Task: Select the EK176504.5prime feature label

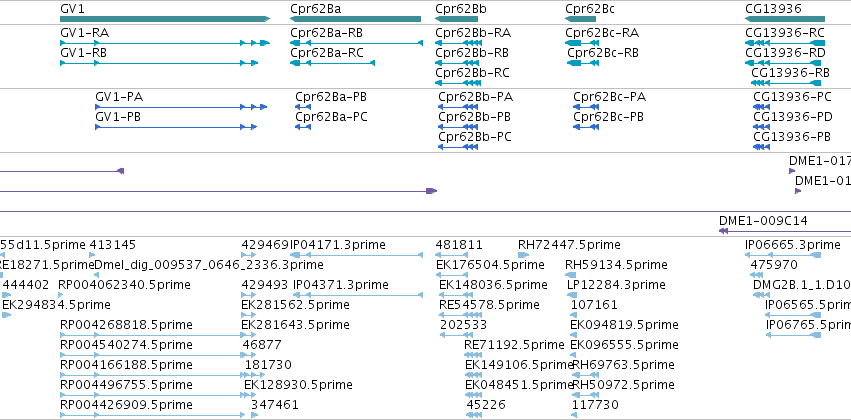Action: (490, 265)
